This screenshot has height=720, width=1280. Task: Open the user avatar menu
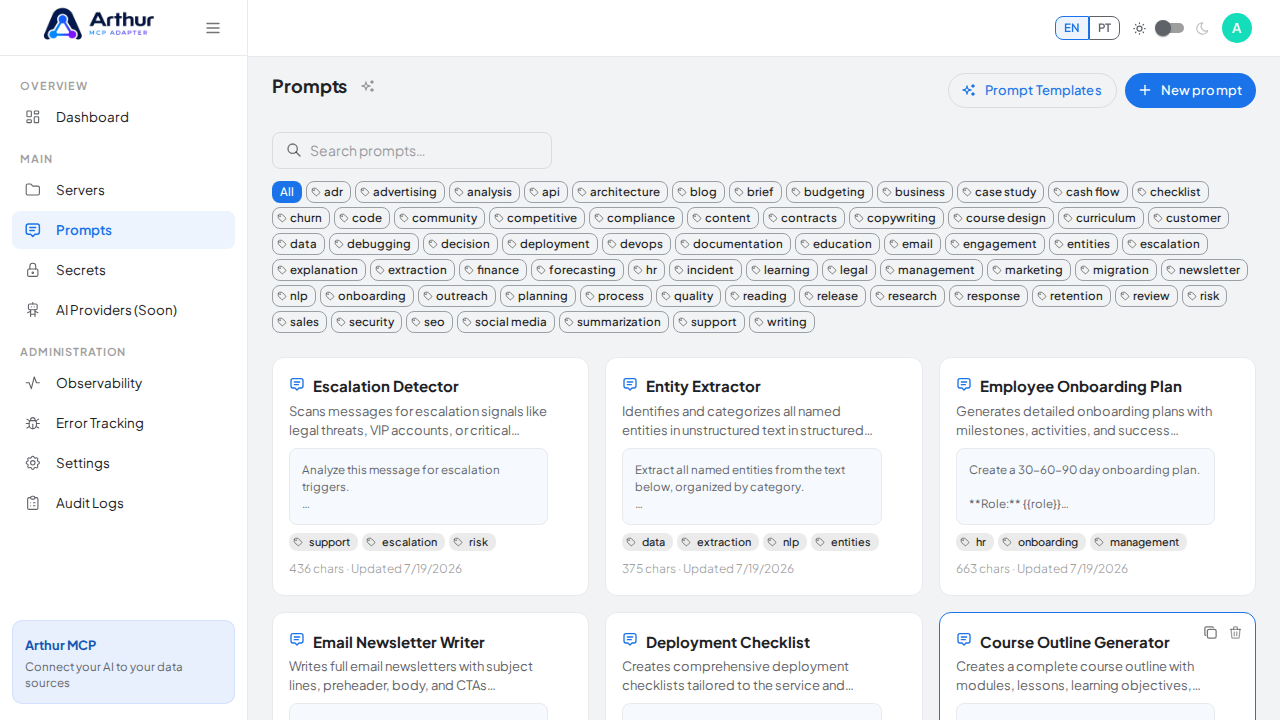(1237, 28)
